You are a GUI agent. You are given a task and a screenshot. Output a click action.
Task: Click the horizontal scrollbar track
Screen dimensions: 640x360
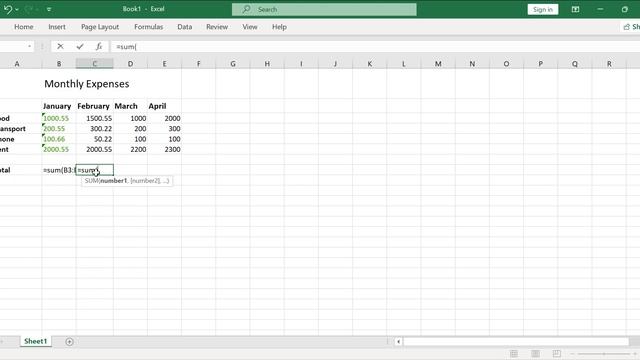(516, 342)
